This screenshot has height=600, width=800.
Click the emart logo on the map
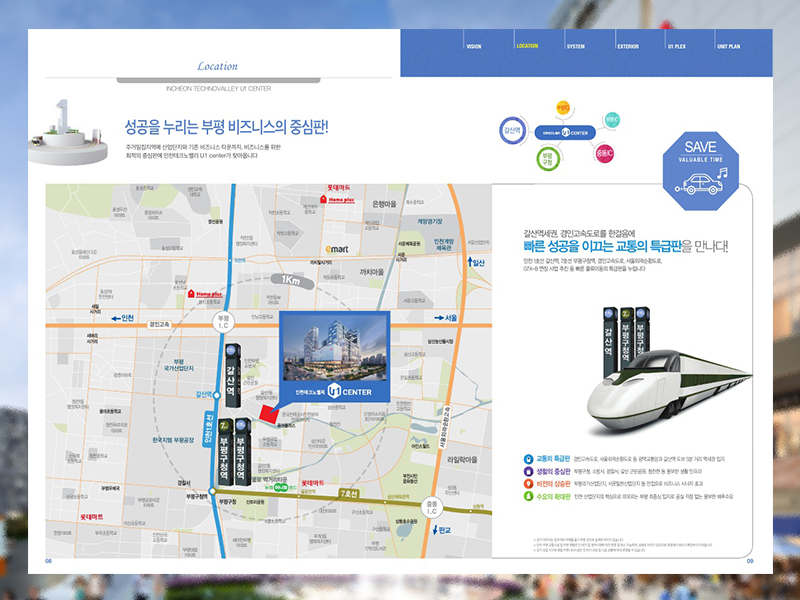(337, 249)
